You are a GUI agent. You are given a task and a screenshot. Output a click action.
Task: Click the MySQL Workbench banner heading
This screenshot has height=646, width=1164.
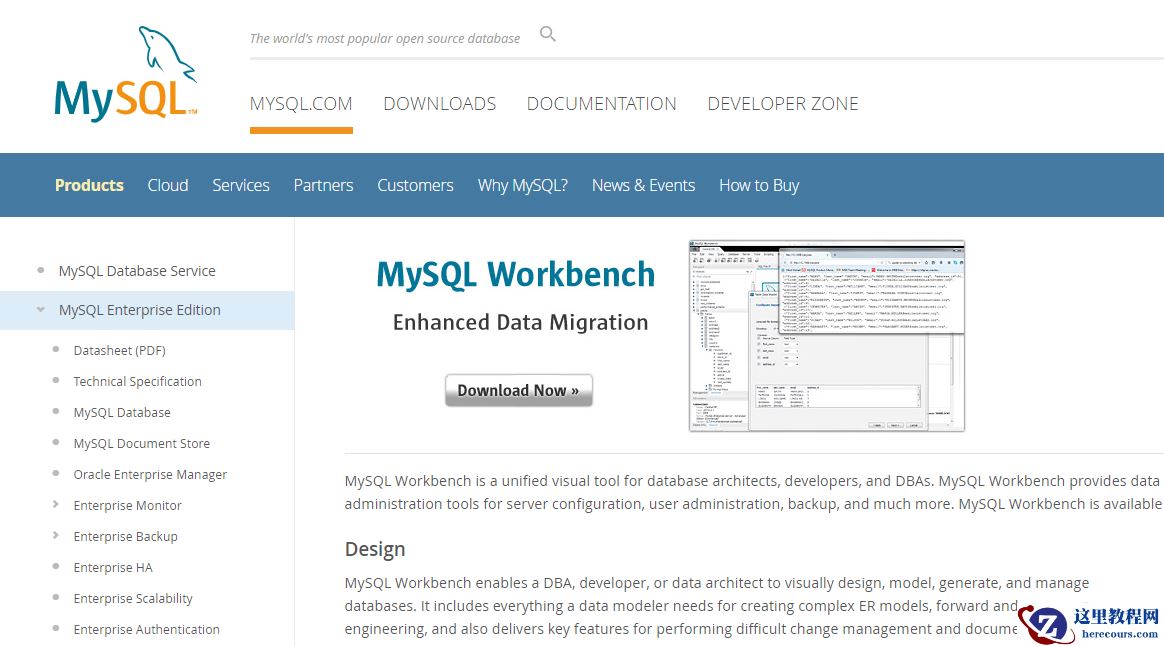(515, 274)
